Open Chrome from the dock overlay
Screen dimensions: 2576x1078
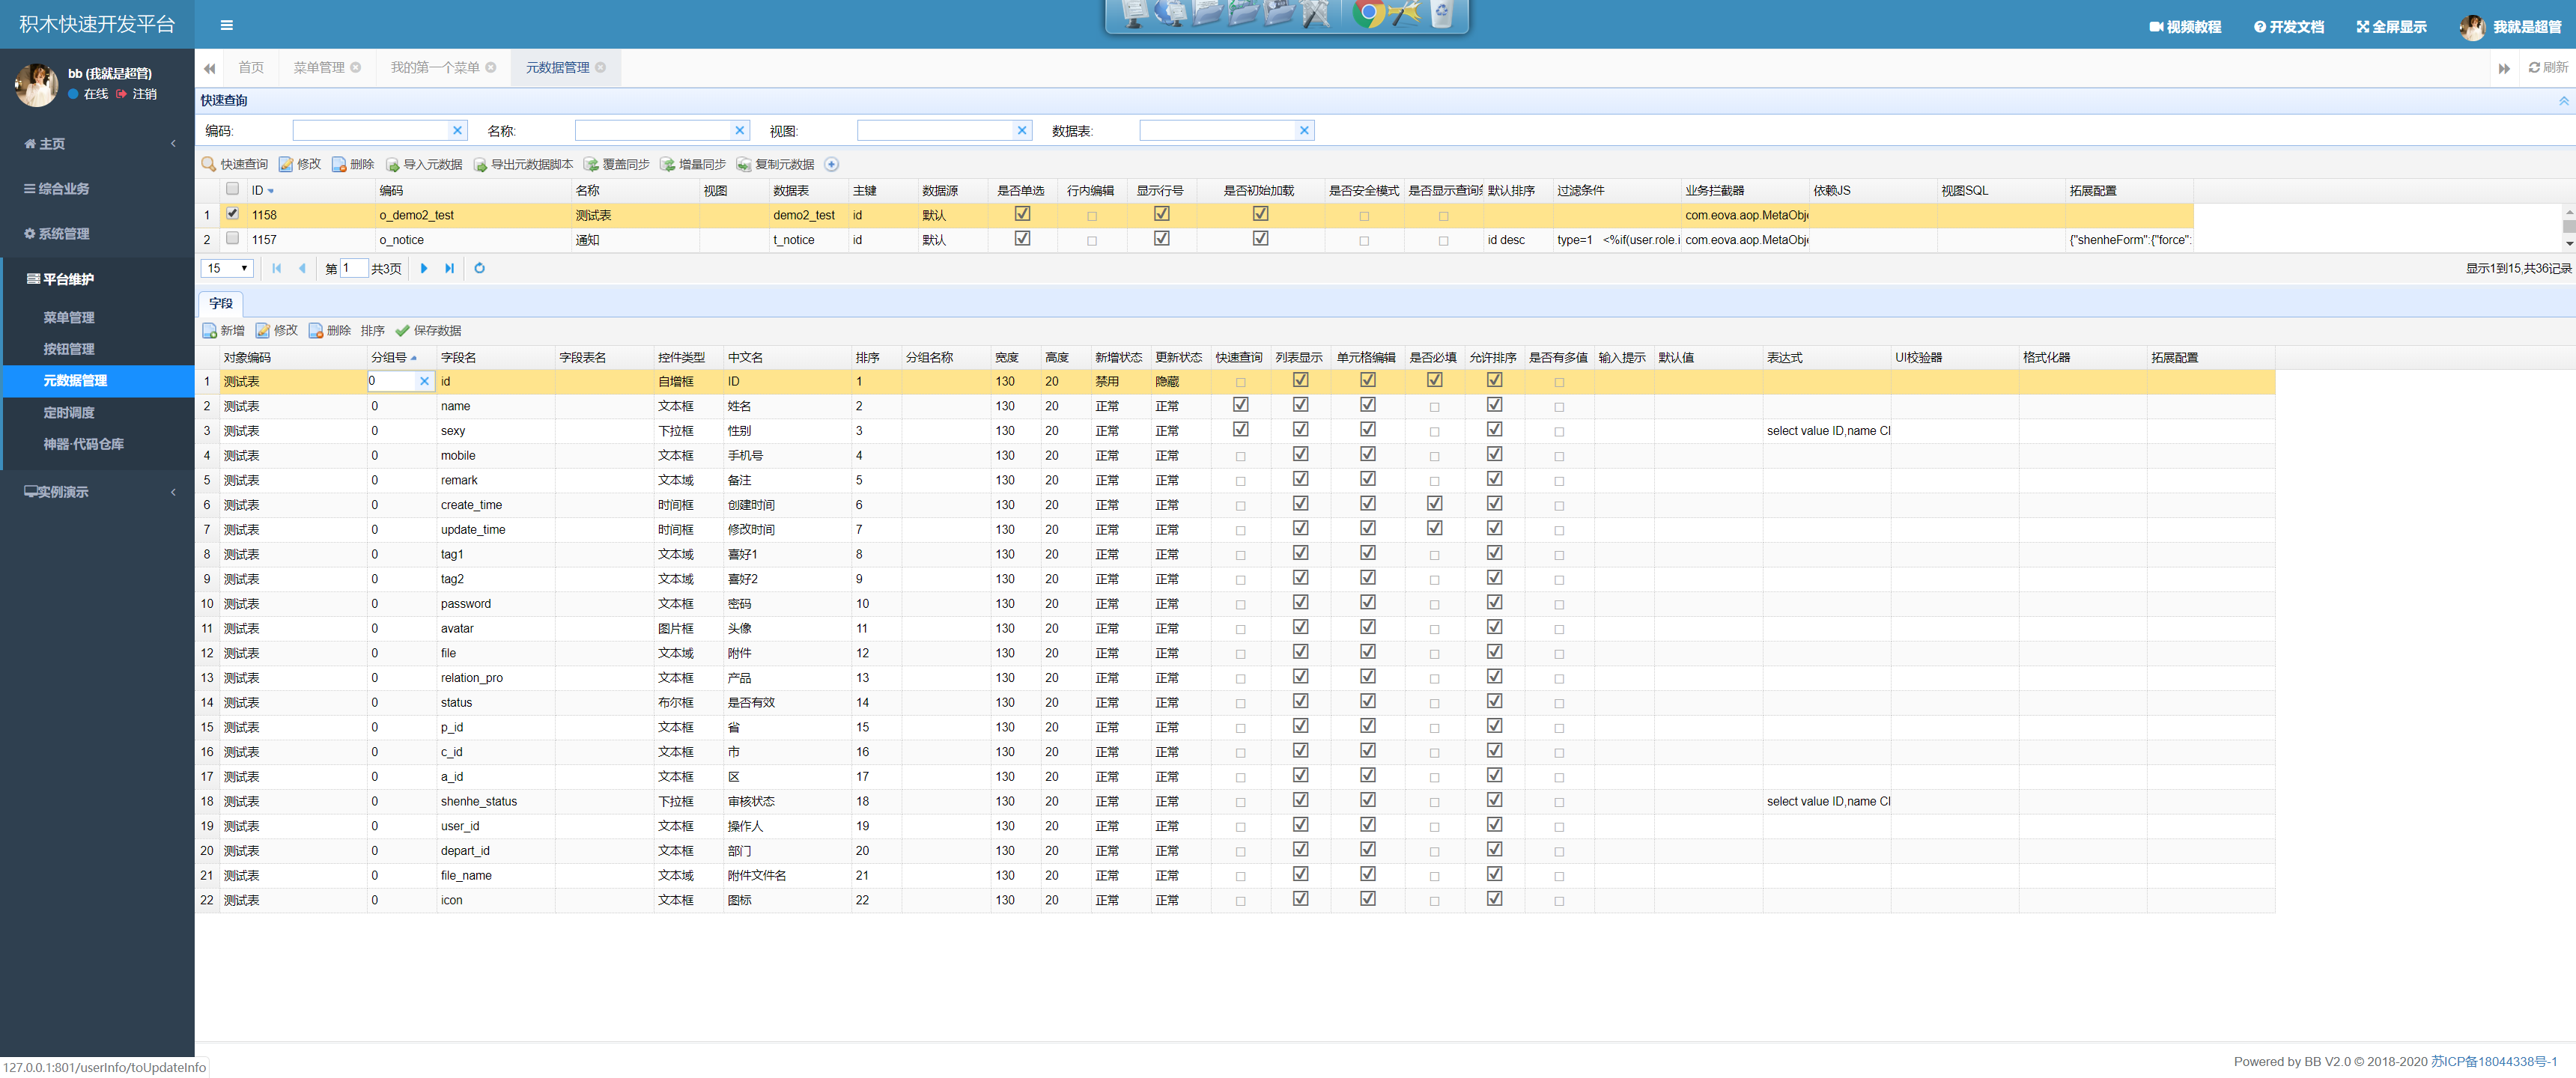(1368, 14)
